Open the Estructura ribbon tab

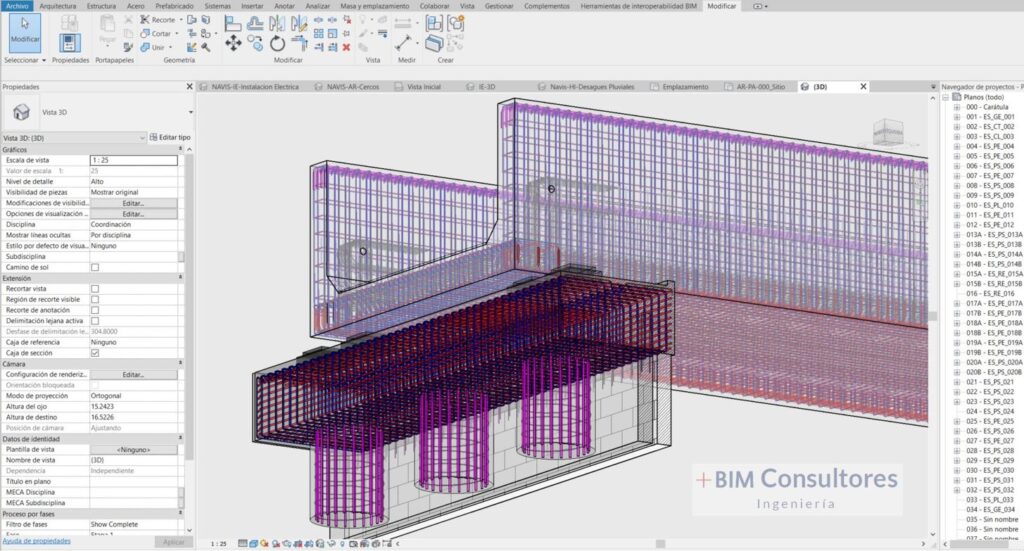(101, 6)
